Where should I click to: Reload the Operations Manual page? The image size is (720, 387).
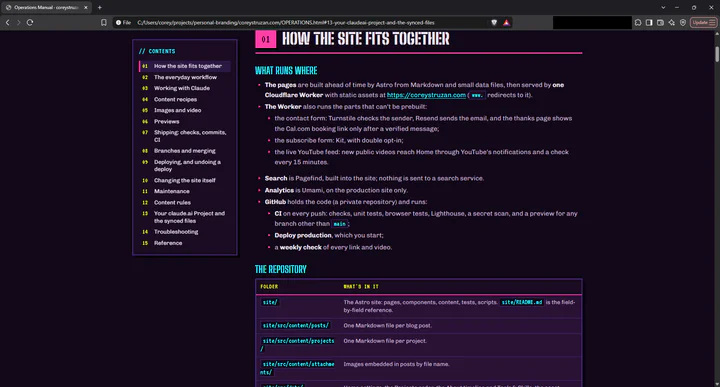point(30,22)
